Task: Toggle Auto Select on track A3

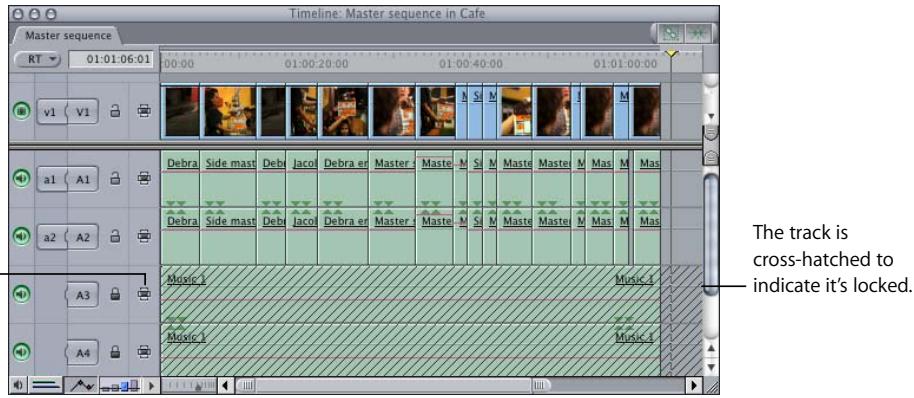Action: [x=144, y=294]
